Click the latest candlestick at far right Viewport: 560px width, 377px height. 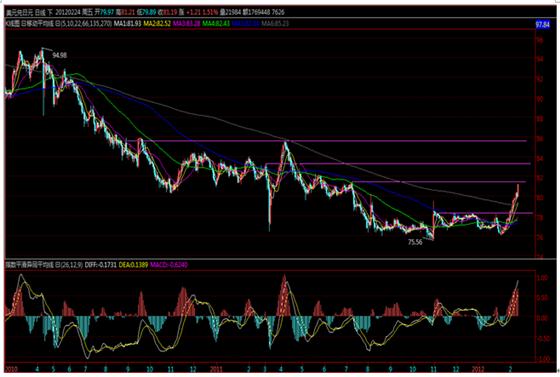click(x=518, y=190)
